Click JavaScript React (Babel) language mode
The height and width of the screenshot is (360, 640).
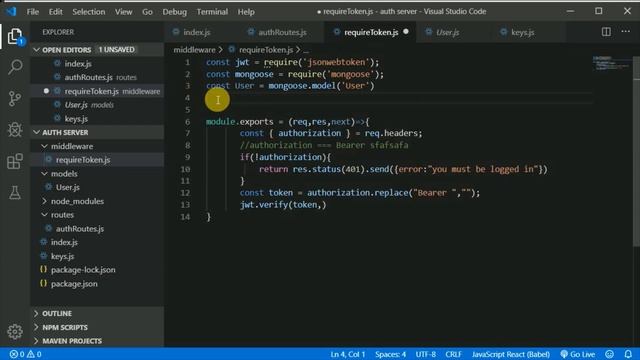pyautogui.click(x=511, y=354)
